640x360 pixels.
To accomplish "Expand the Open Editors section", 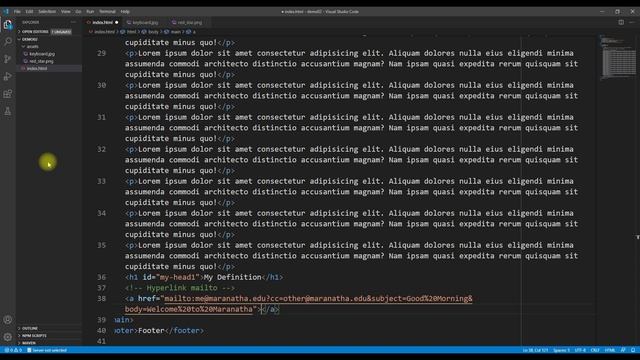I will click(x=35, y=32).
